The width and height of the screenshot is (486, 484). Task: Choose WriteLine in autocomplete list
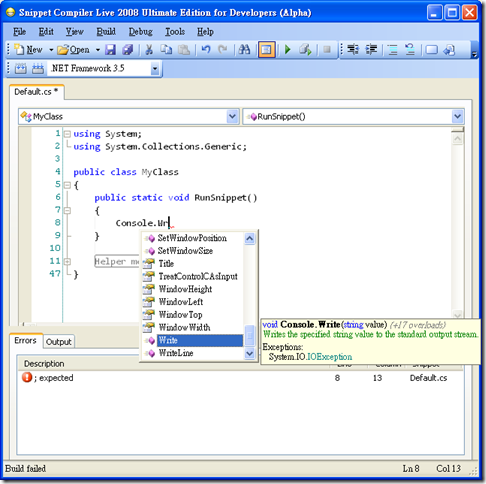tap(193, 353)
